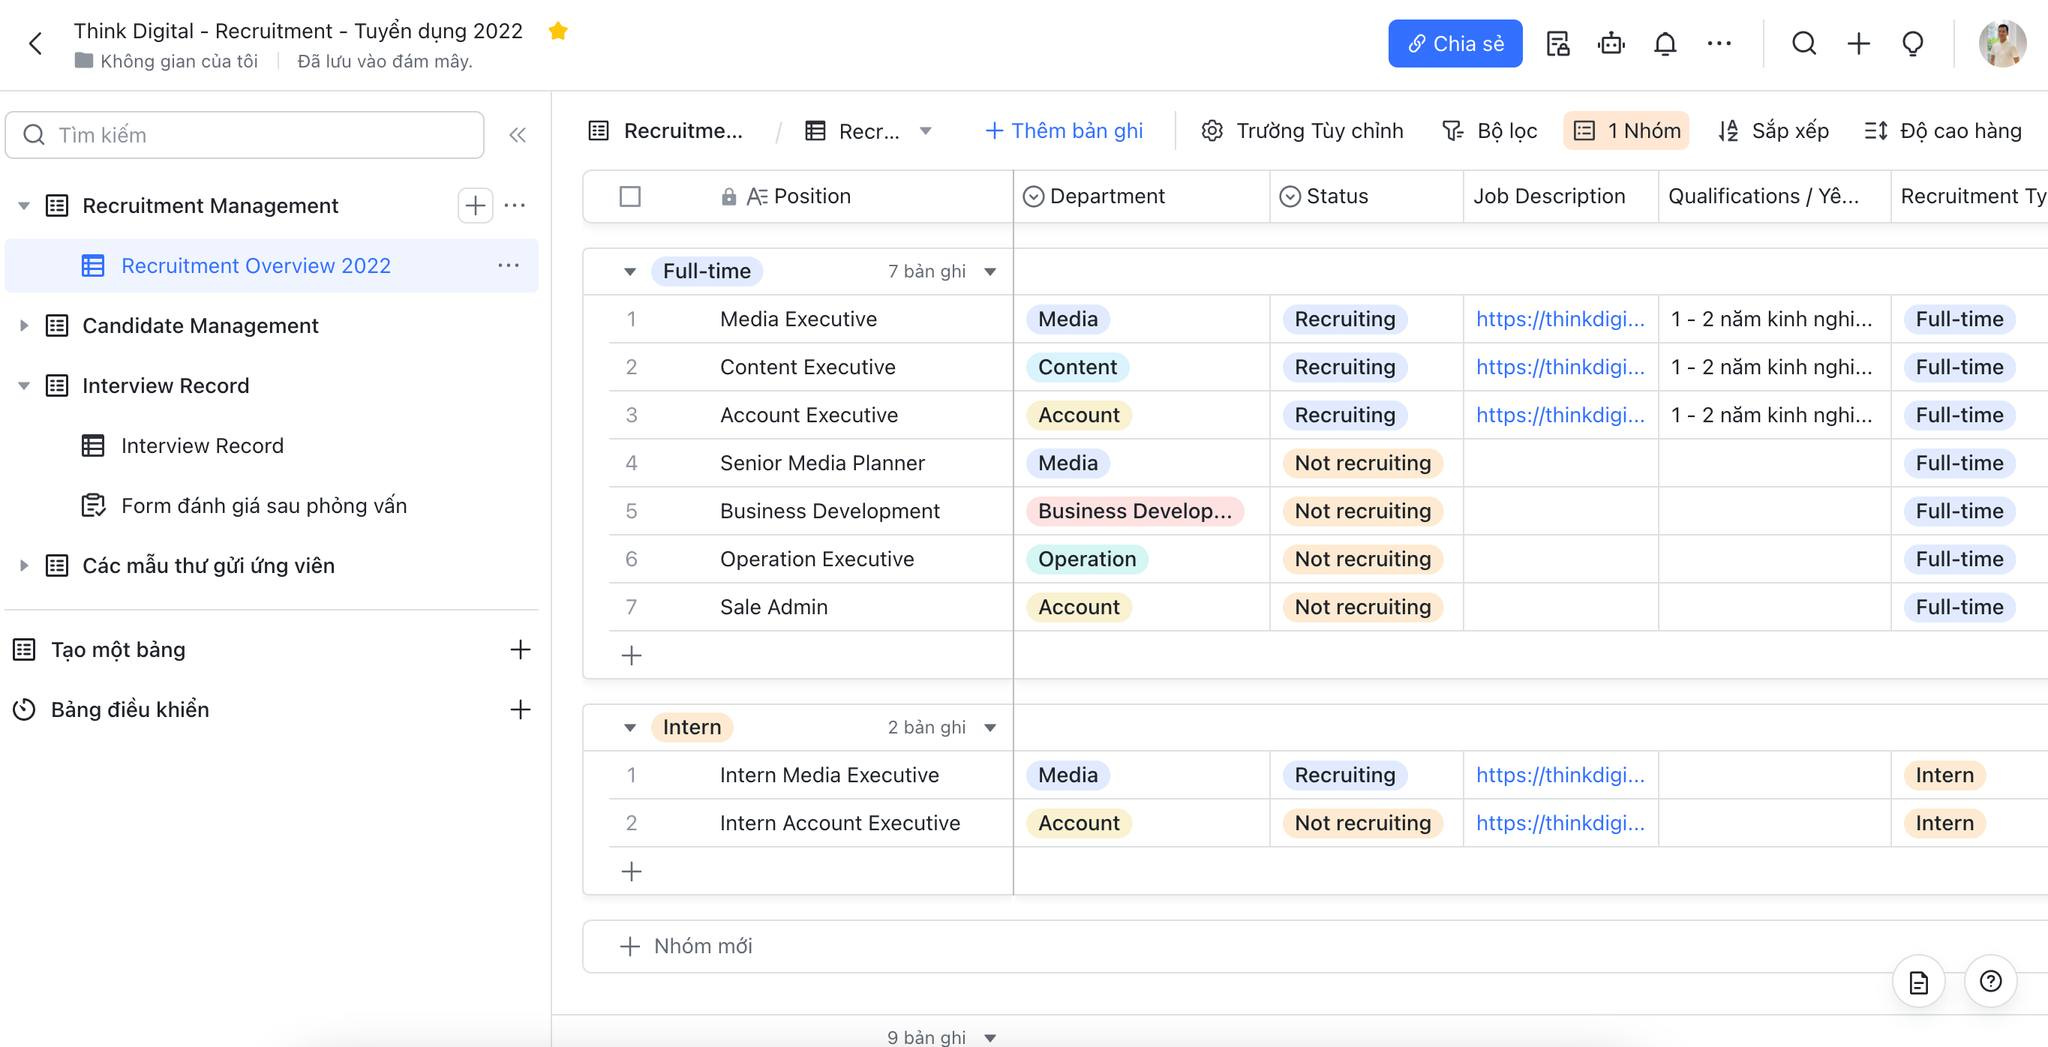Click the Senior Media Planner cell
Image resolution: width=2048 pixels, height=1047 pixels.
point(822,463)
